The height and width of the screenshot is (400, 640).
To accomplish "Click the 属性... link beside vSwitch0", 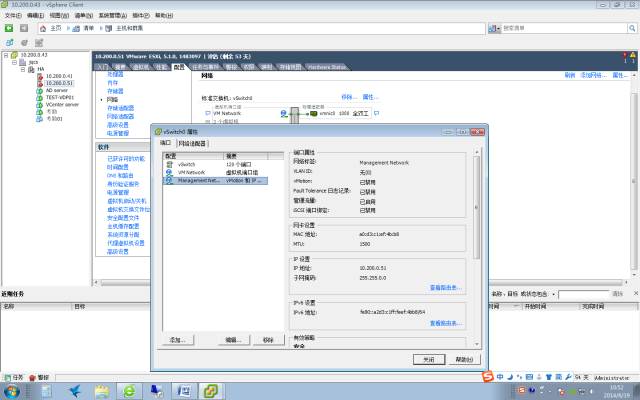I will coord(371,97).
